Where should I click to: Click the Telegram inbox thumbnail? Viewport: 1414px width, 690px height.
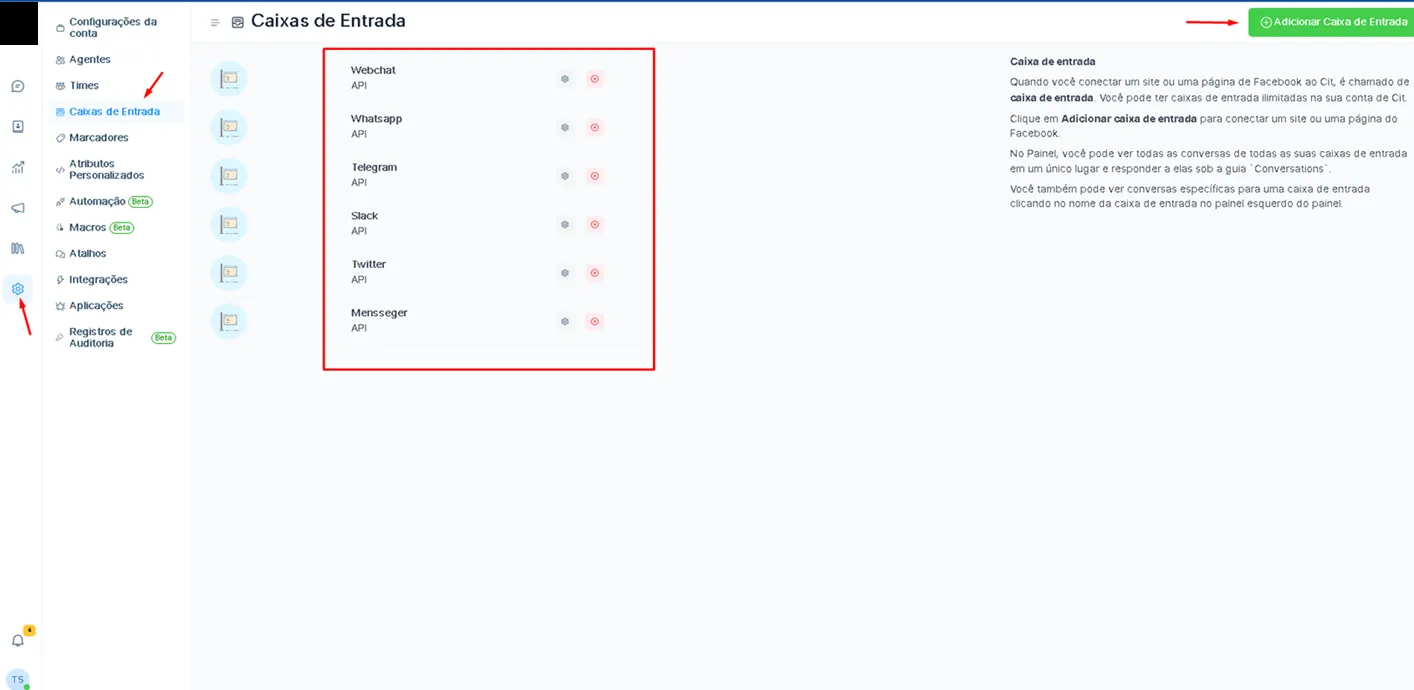tap(229, 176)
